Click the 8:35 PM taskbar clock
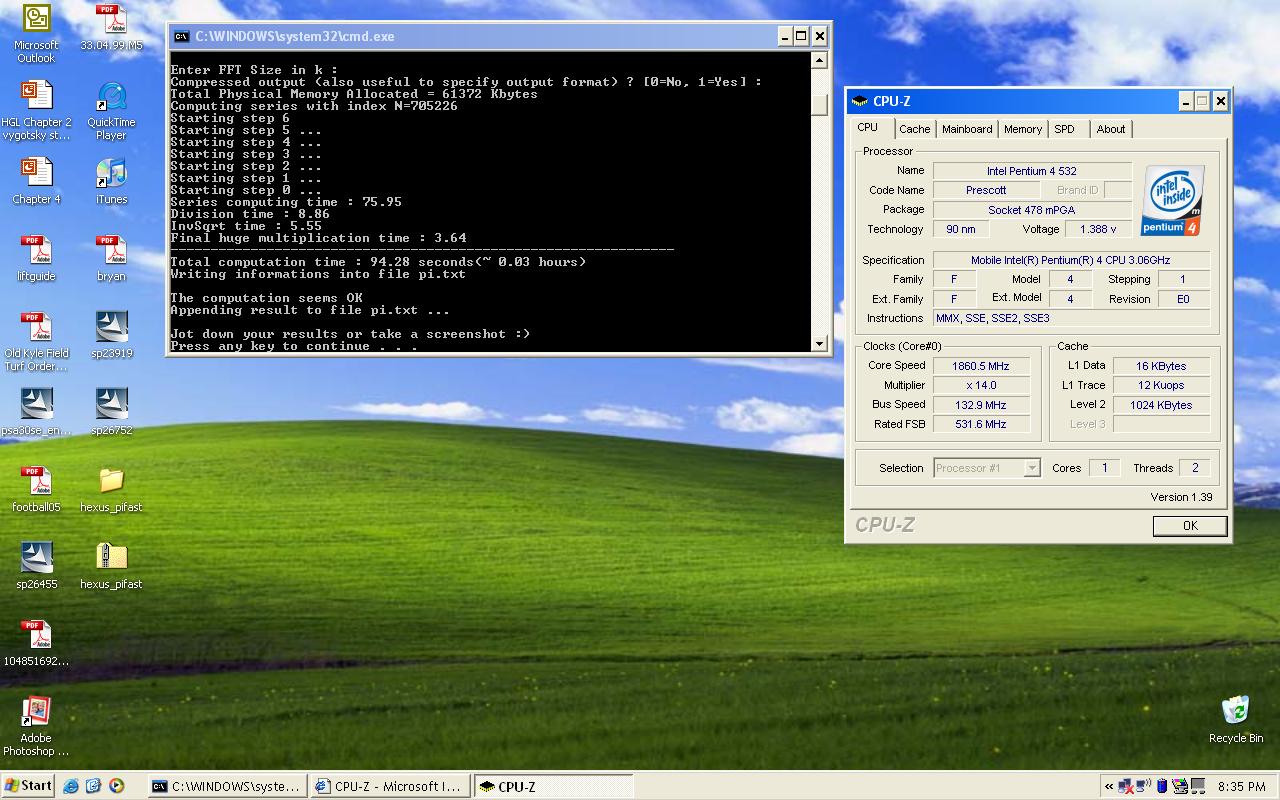This screenshot has height=800, width=1280. tap(1242, 787)
